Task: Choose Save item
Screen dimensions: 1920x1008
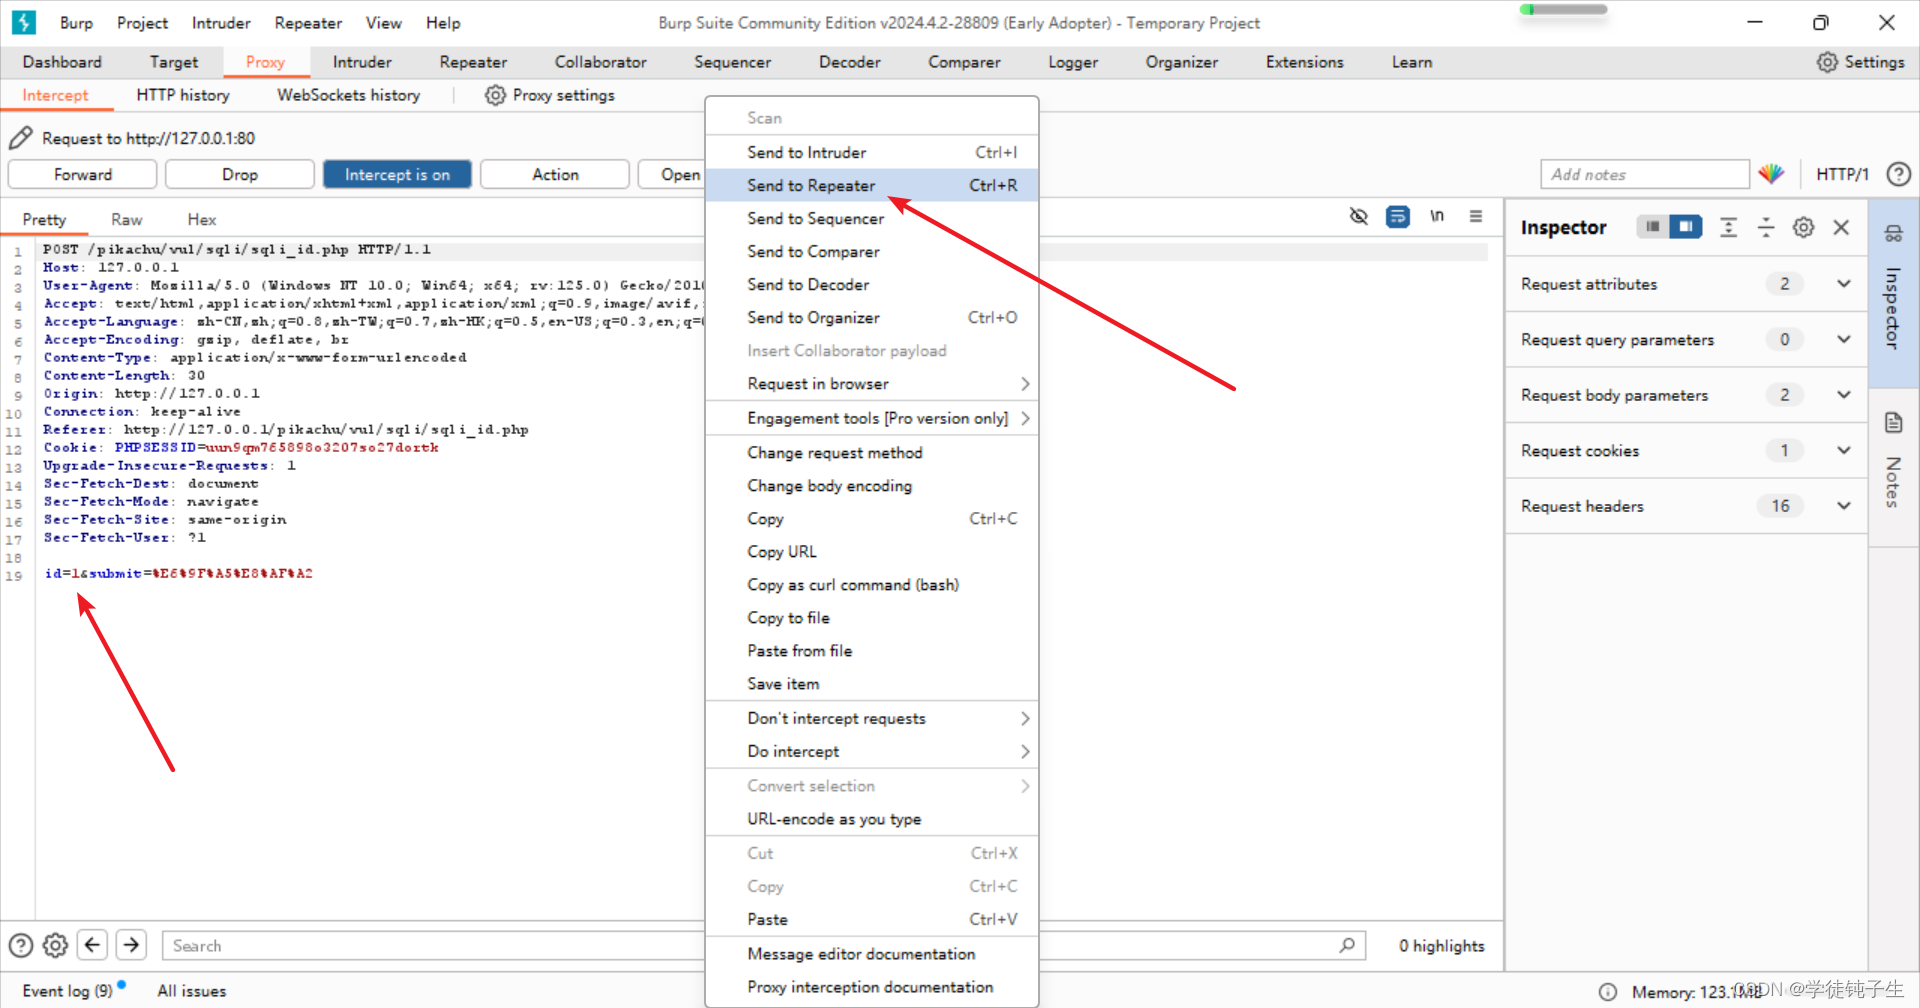Action: tap(872, 683)
